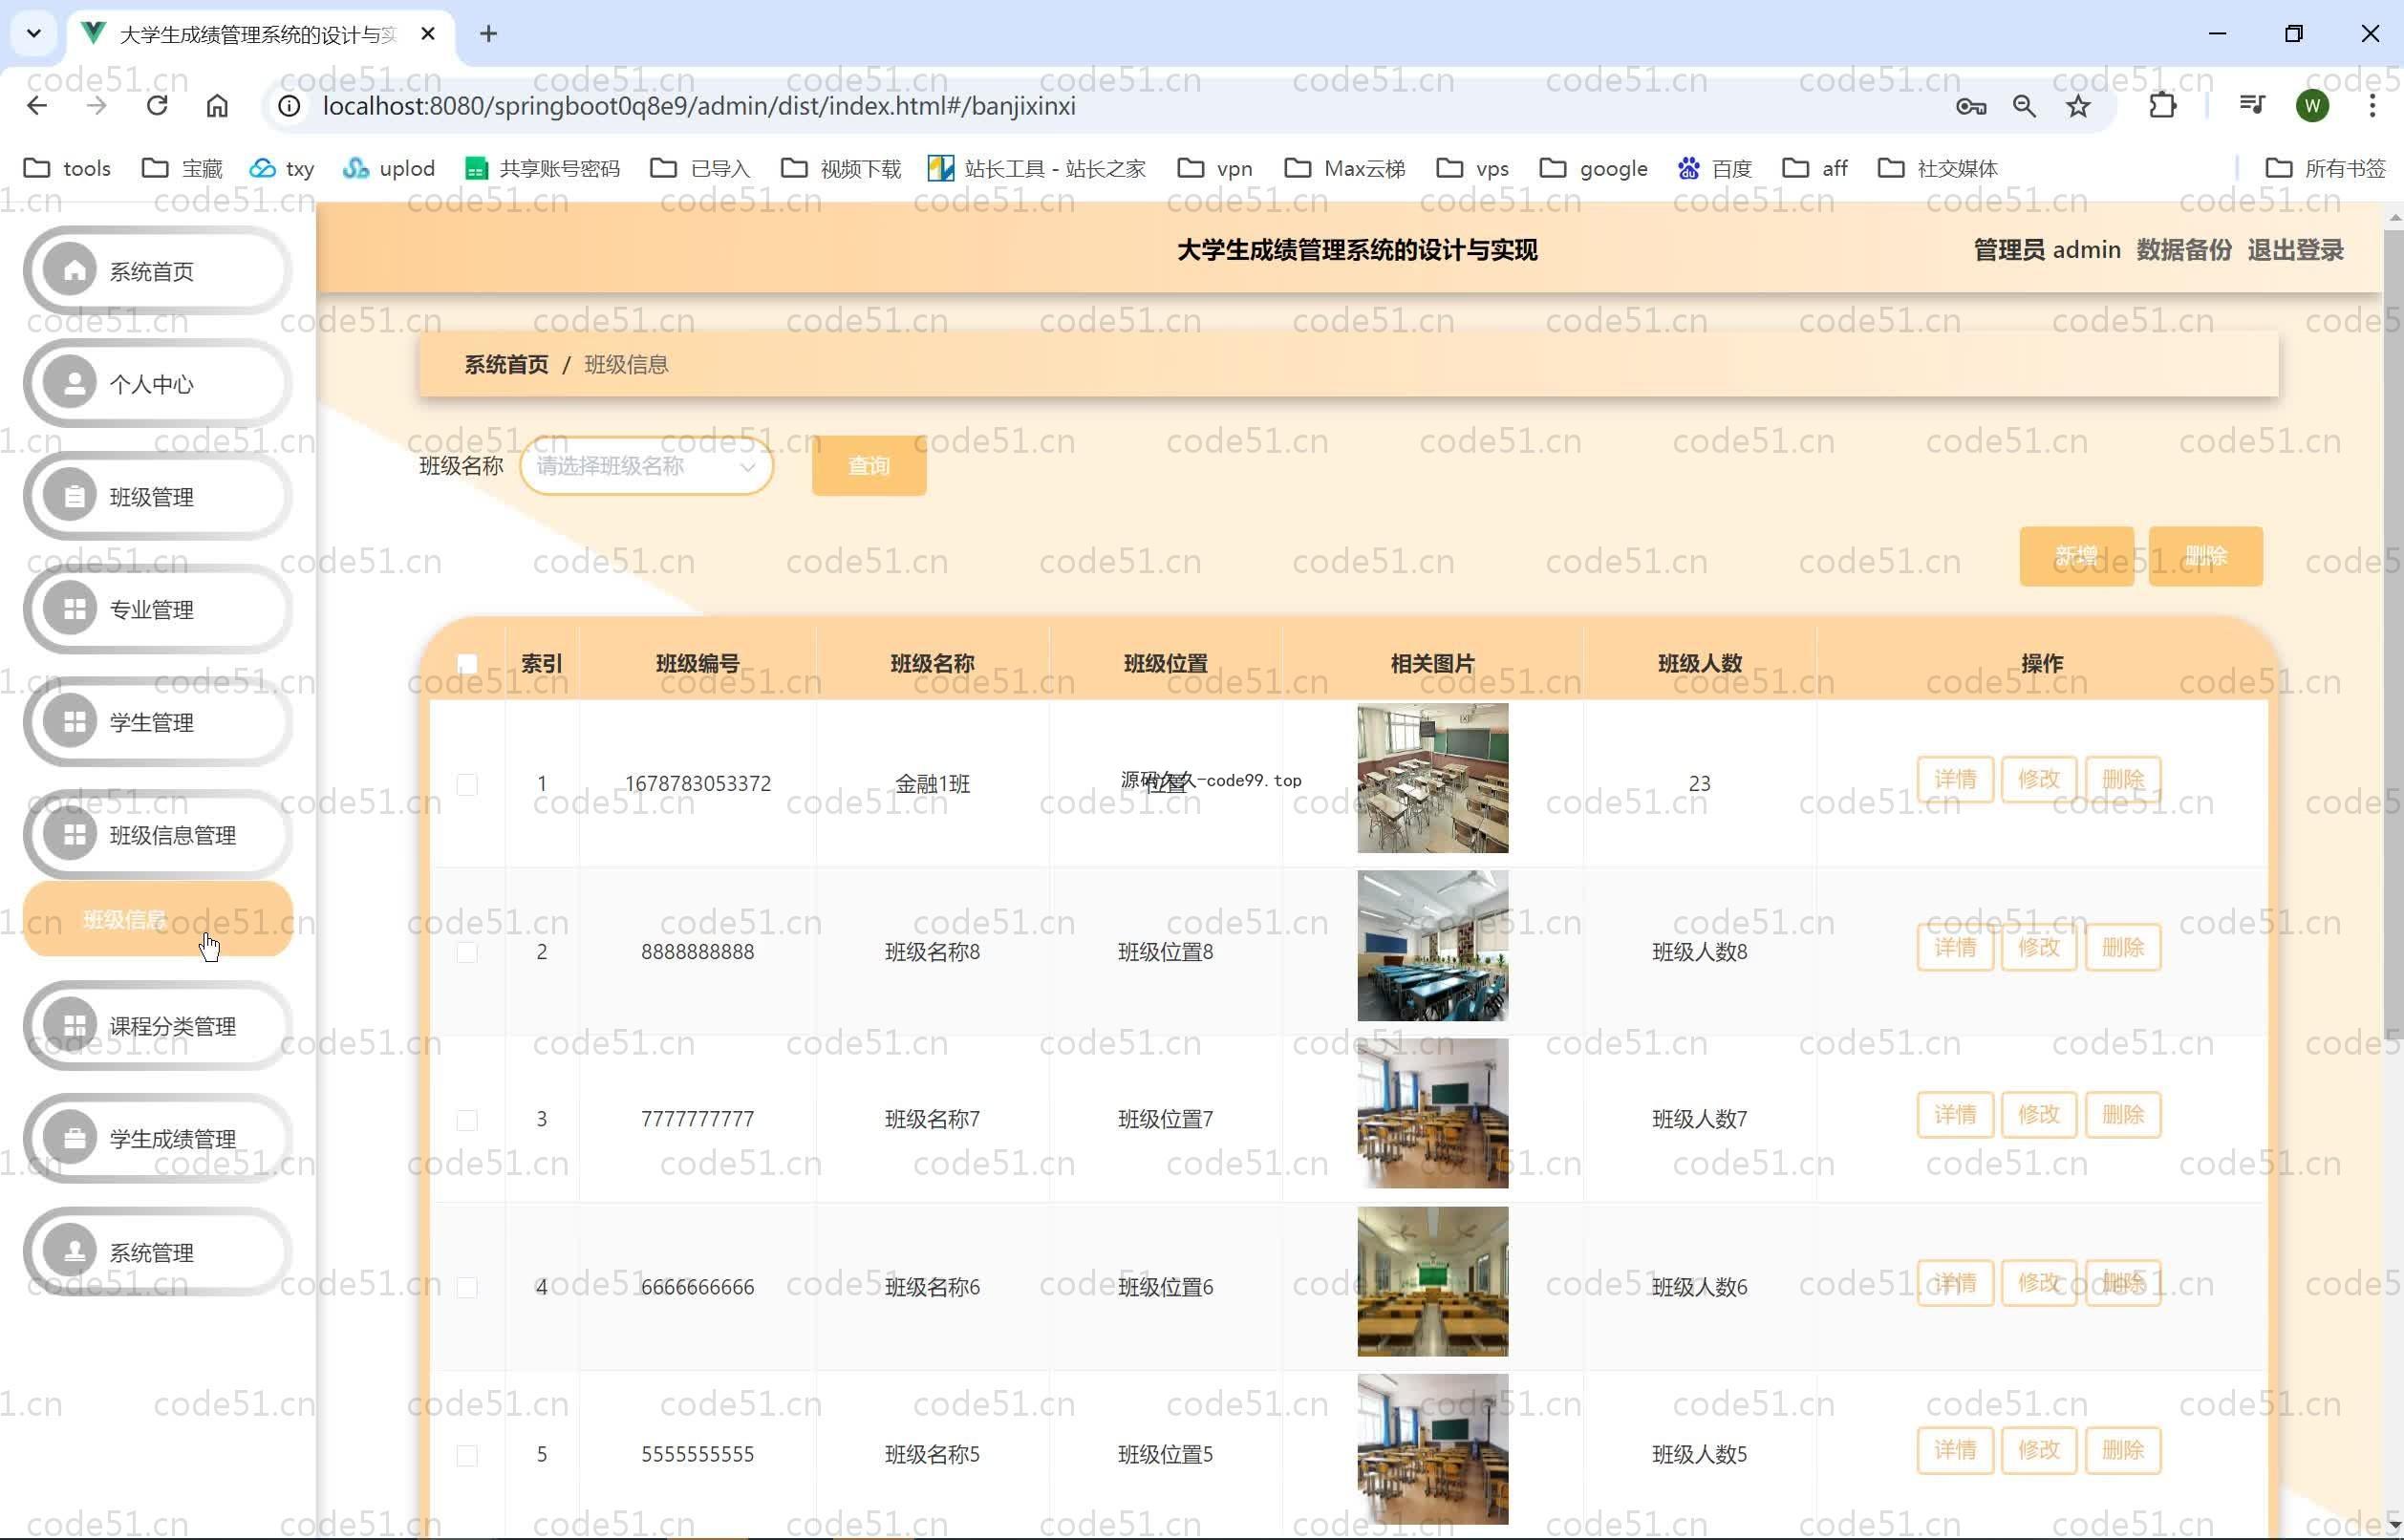Expand the 视频下载 bookmark folder
The image size is (2404, 1540).
point(840,168)
